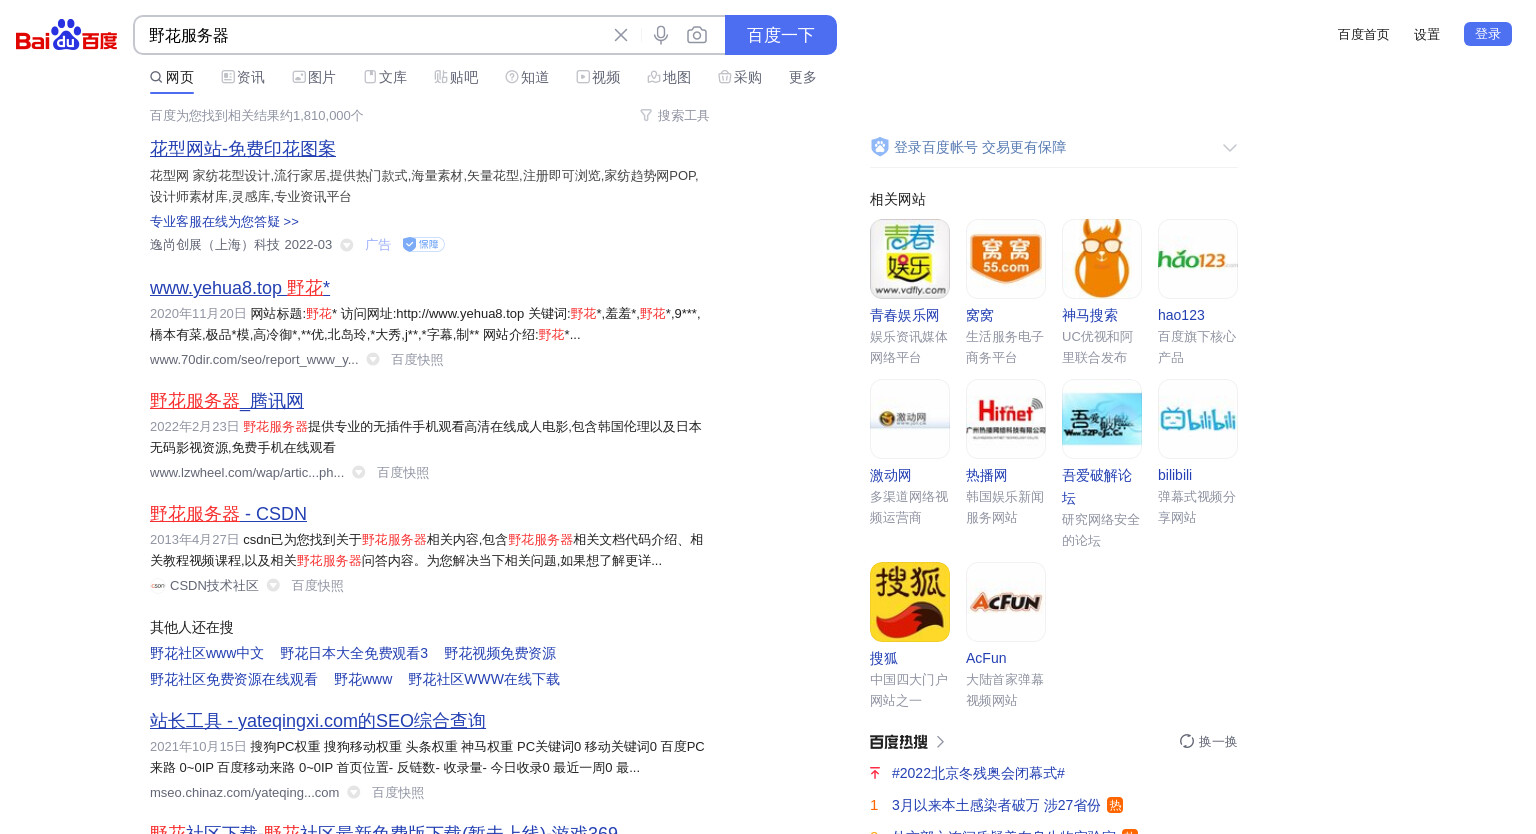Click the 专业客服在线为您答疑 link
The width and height of the screenshot is (1536, 834).
224,221
